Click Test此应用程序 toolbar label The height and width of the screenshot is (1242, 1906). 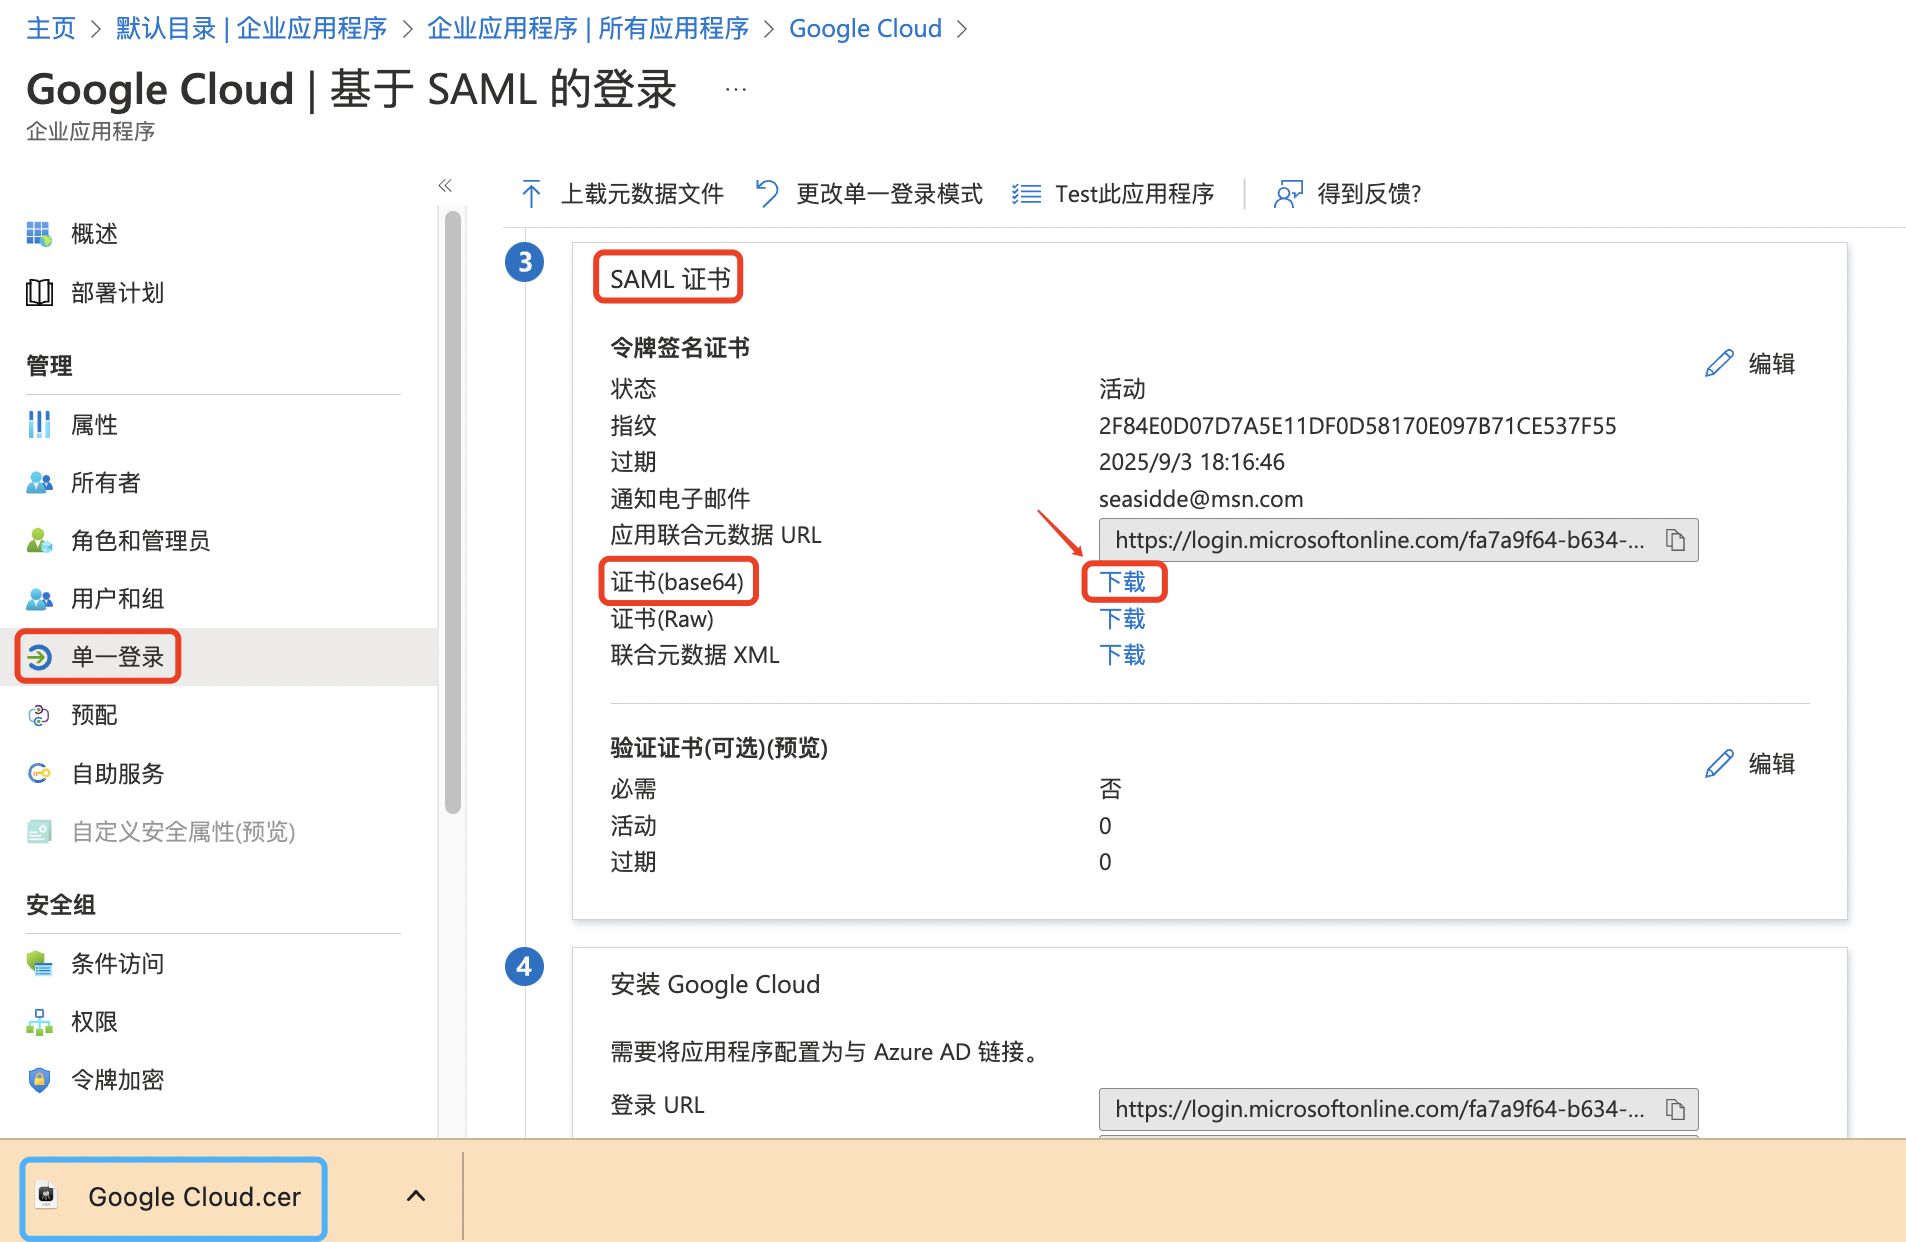click(x=1134, y=194)
